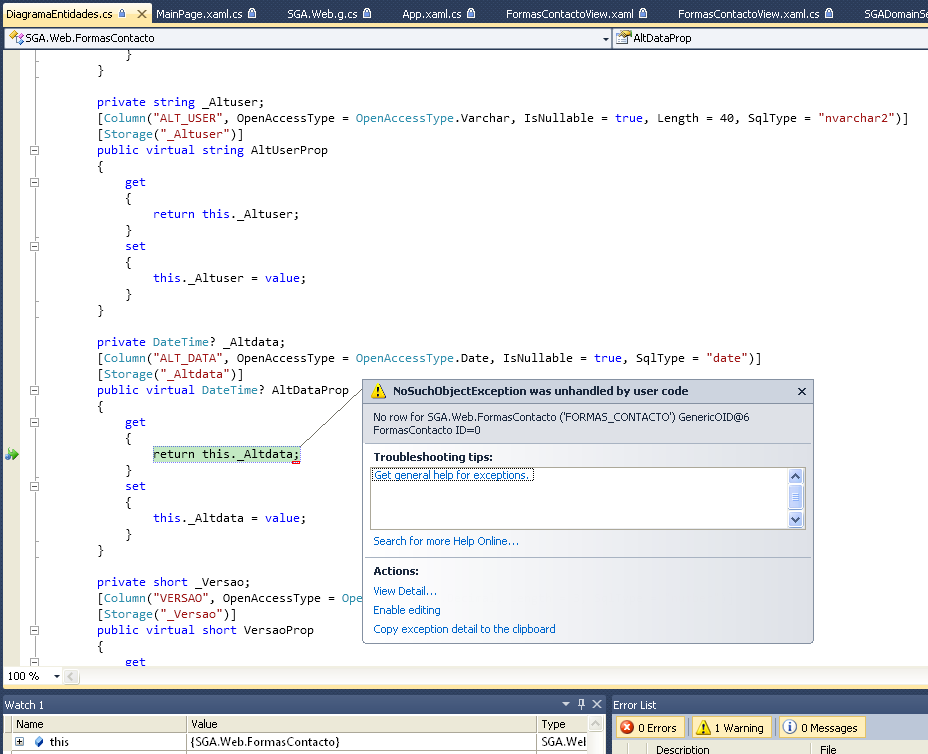This screenshot has width=928, height=754.
Task: Close the Watch 1 panel
Action: [597, 705]
